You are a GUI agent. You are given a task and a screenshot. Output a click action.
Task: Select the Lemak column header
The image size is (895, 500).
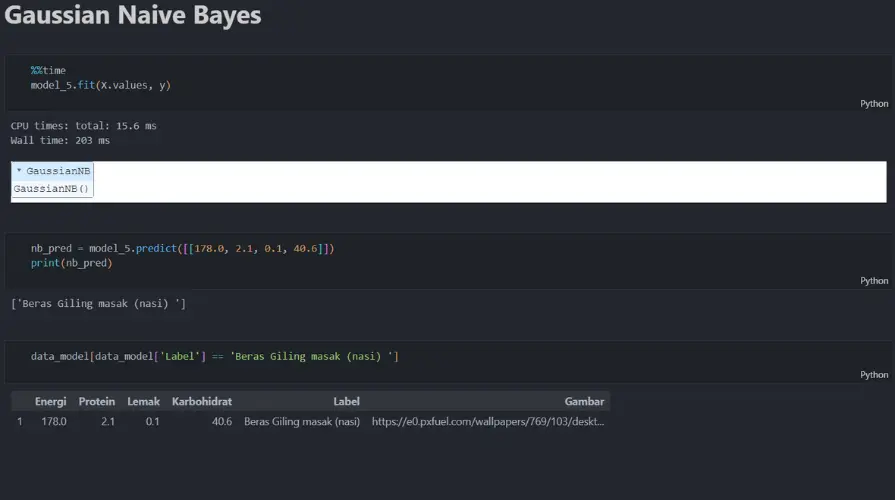click(x=143, y=401)
